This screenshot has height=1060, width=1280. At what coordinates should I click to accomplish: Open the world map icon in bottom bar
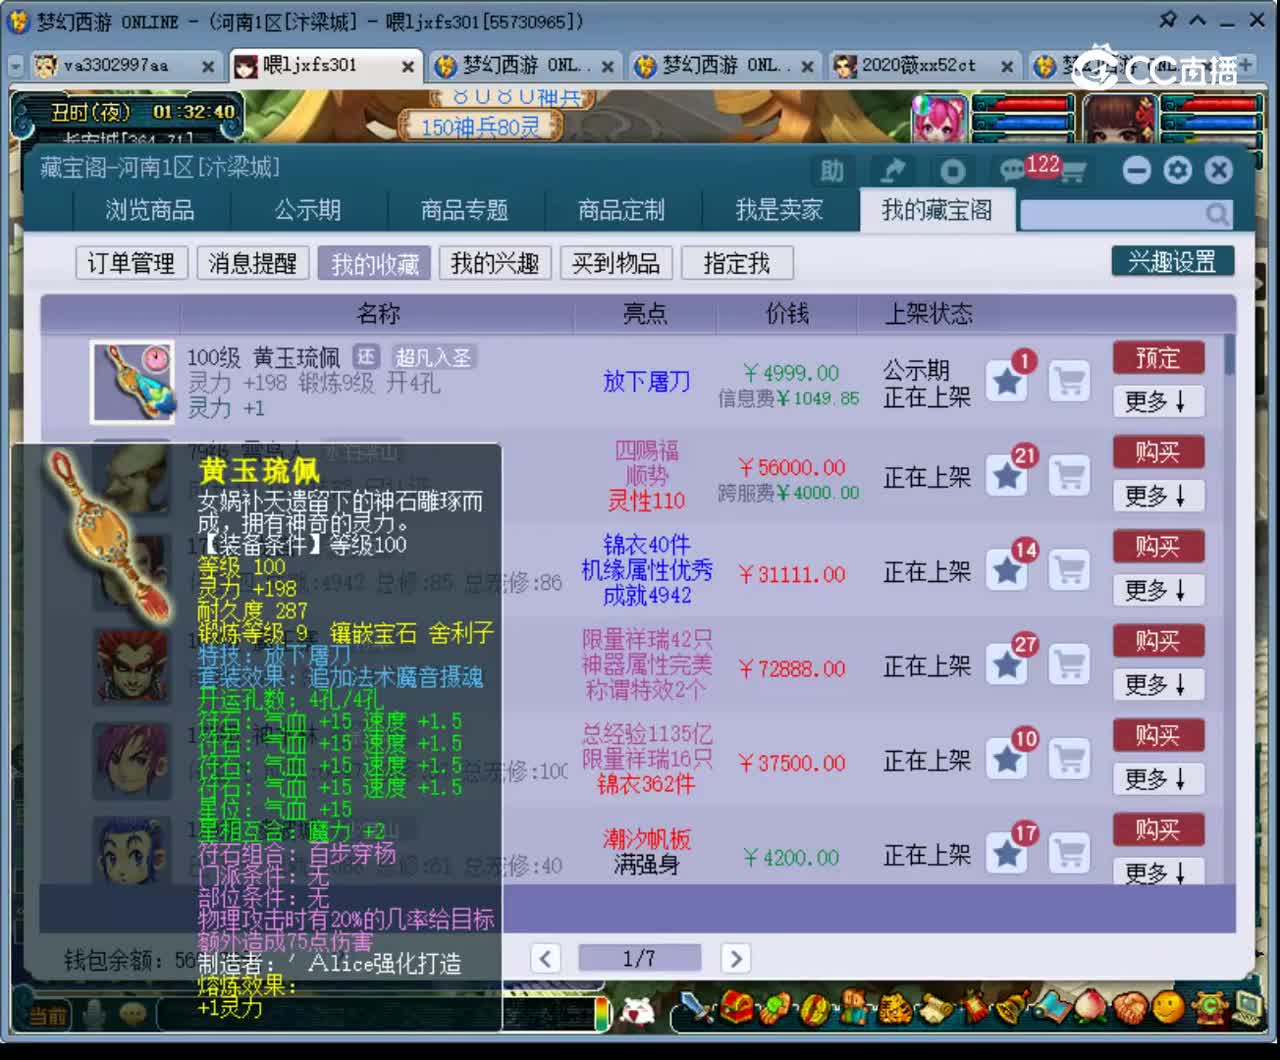[1052, 1008]
